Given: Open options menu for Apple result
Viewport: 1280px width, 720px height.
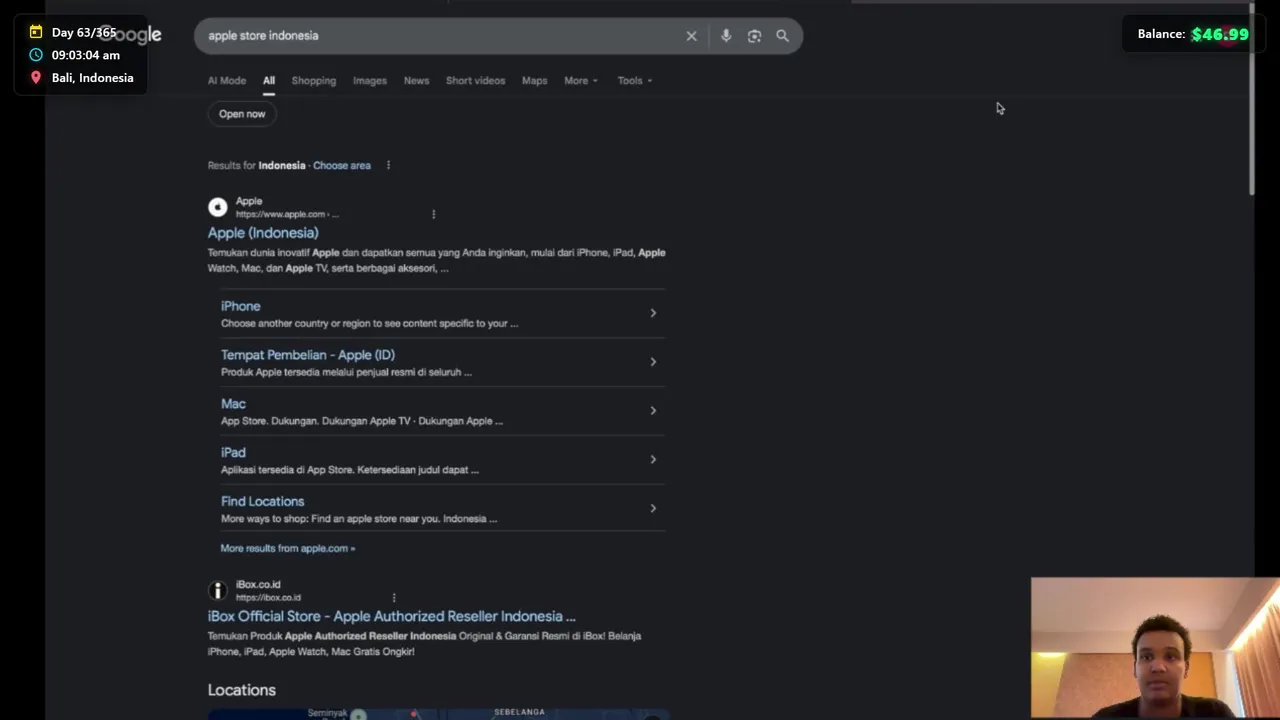Looking at the screenshot, I should (x=433, y=214).
